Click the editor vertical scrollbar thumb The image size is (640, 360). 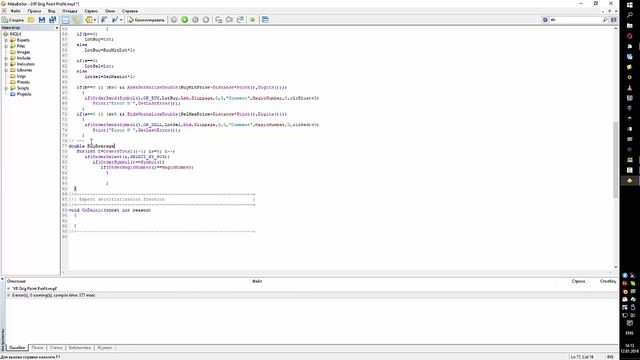pos(616,159)
